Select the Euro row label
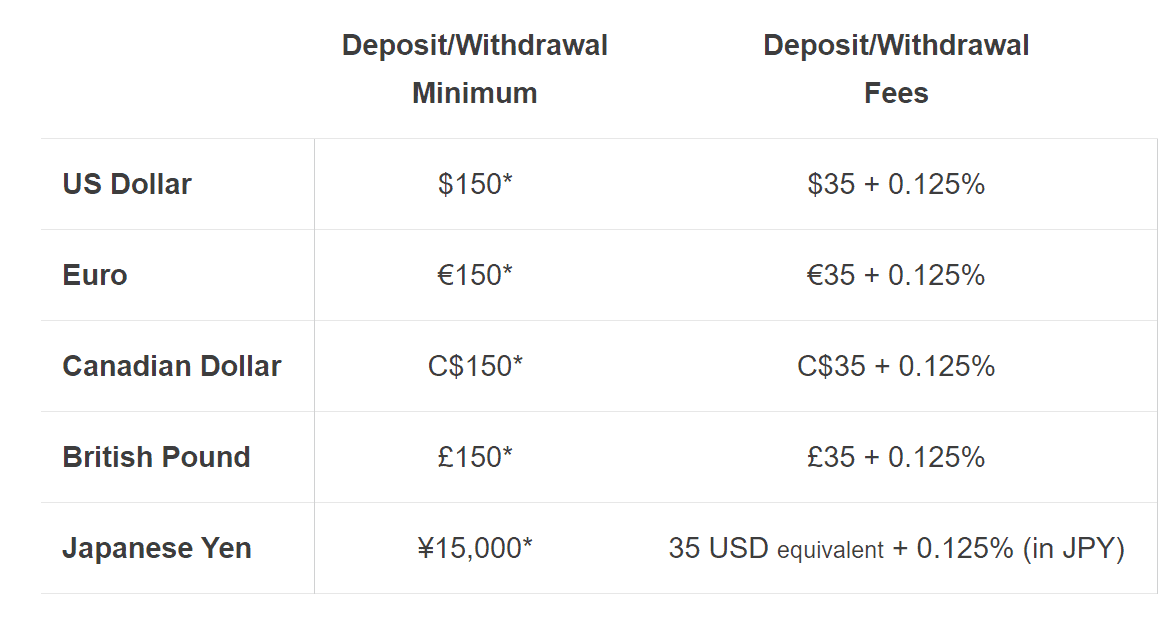The width and height of the screenshot is (1173, 626). pyautogui.click(x=95, y=275)
